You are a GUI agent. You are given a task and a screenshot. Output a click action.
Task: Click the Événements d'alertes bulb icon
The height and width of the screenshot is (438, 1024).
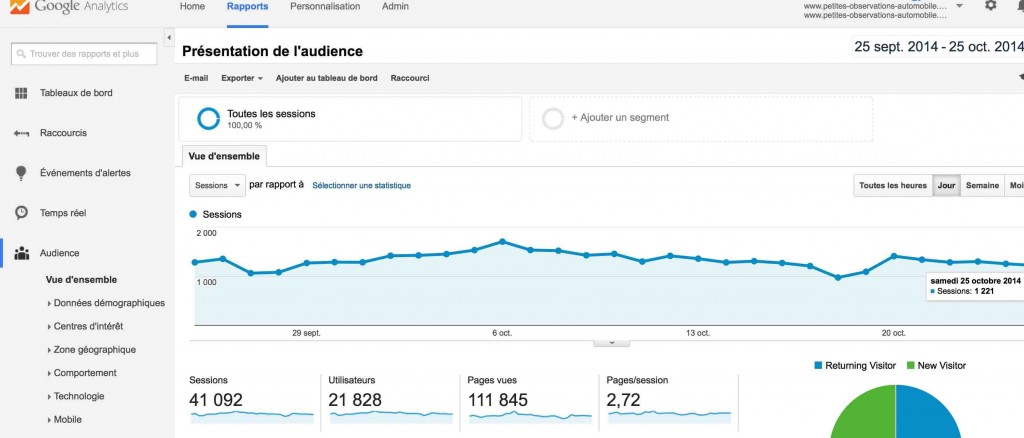(x=21, y=173)
